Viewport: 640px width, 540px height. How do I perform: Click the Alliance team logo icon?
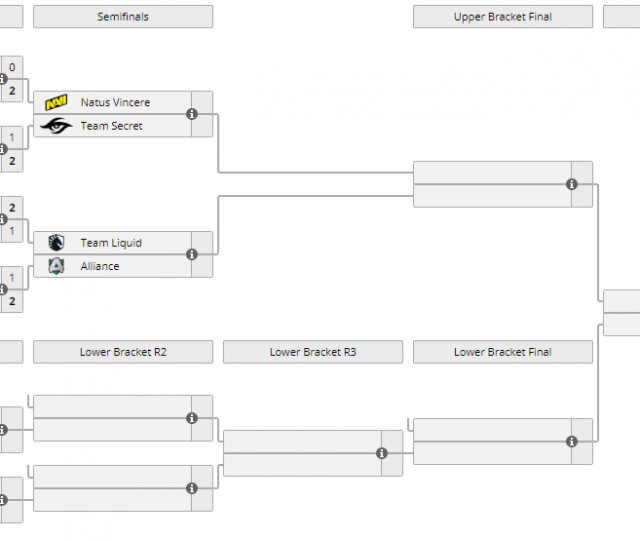(x=56, y=266)
